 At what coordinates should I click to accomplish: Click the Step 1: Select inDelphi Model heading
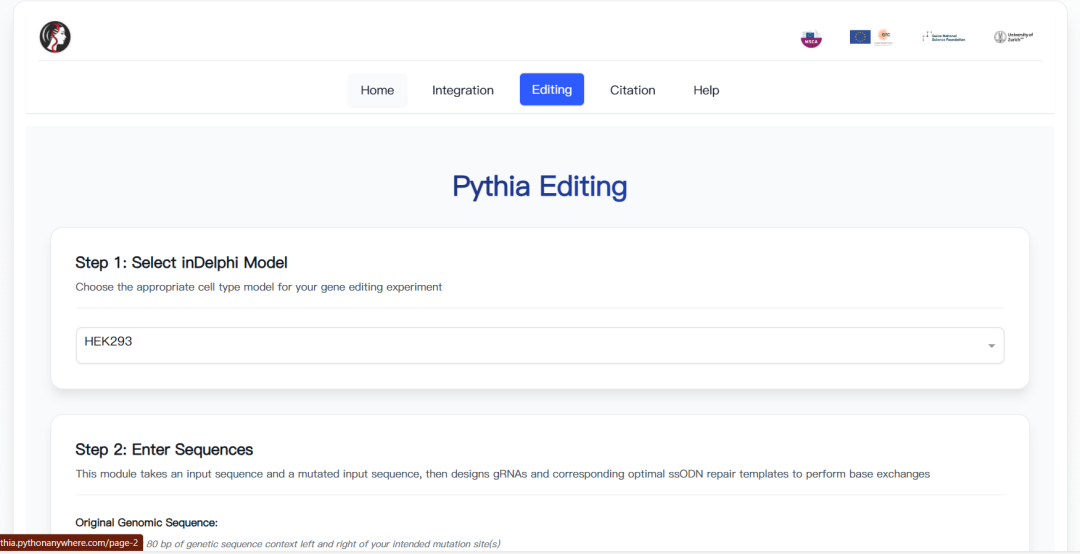click(181, 263)
